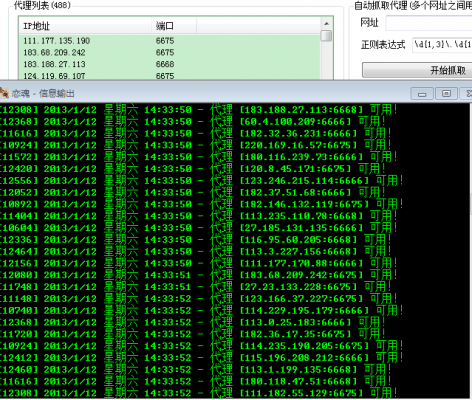The height and width of the screenshot is (400, 472).
Task: Click the empty third column header
Action: point(259,26)
